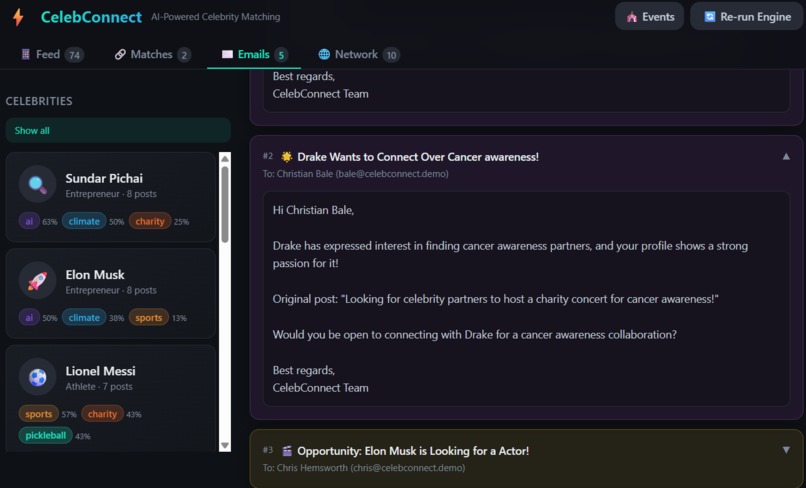Click Elon Musk's climate tag
This screenshot has width=806, height=488.
(x=84, y=318)
